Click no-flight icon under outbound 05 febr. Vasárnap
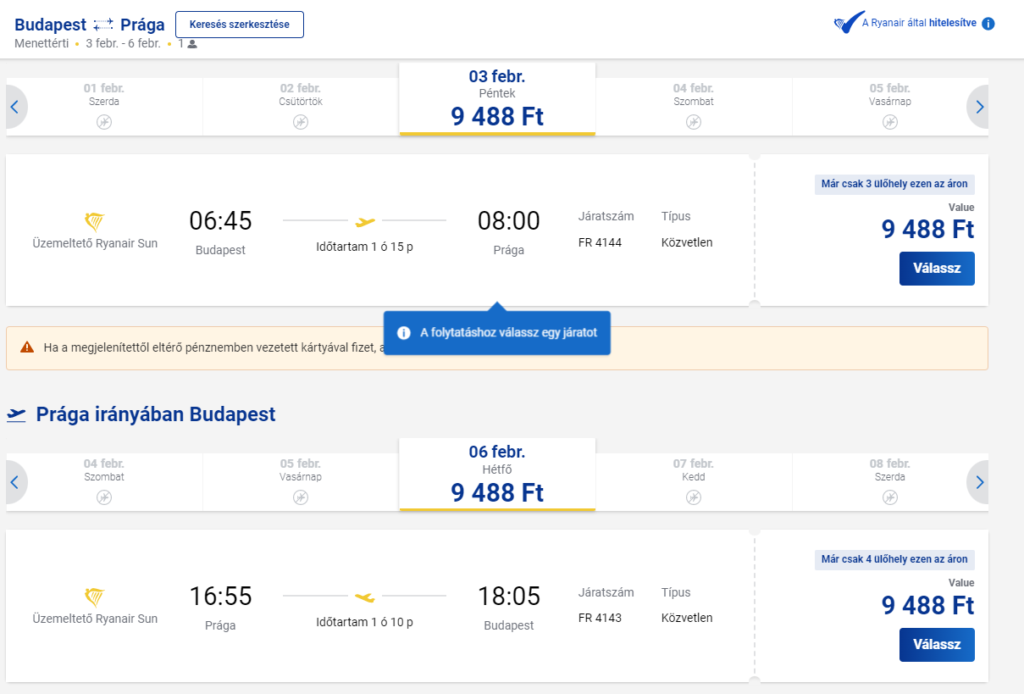 (x=889, y=121)
